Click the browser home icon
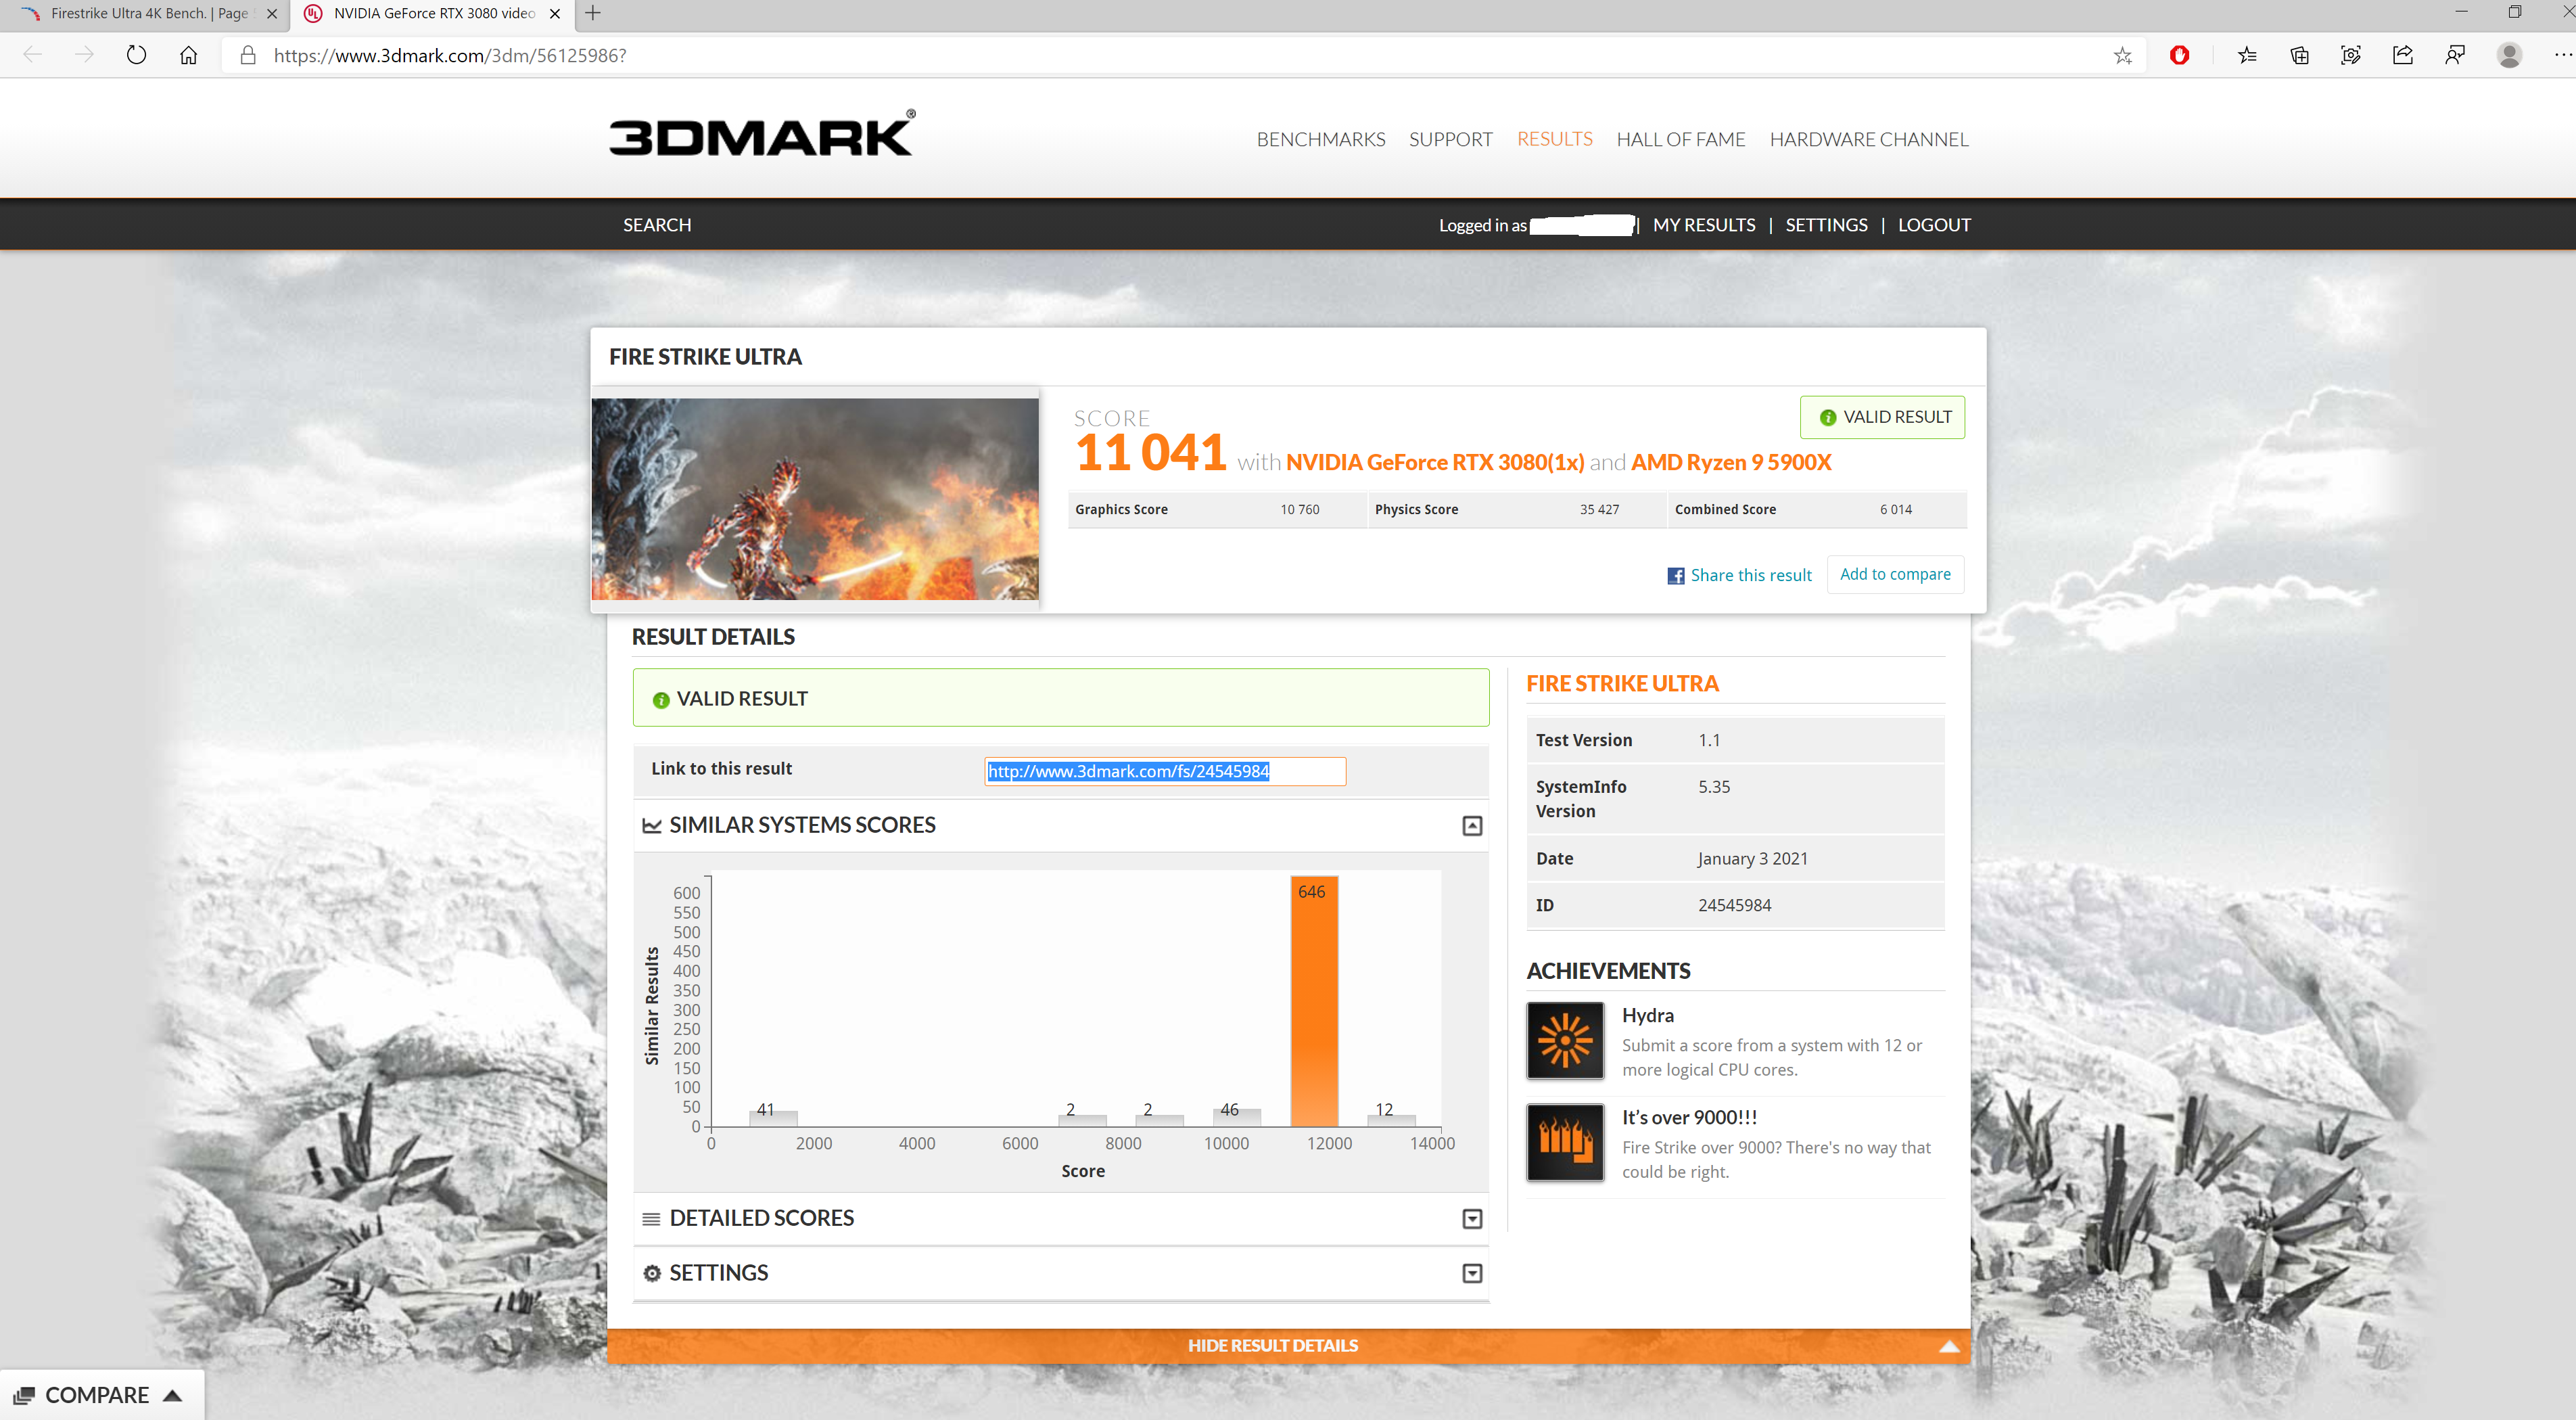The image size is (2576, 1420). point(188,55)
